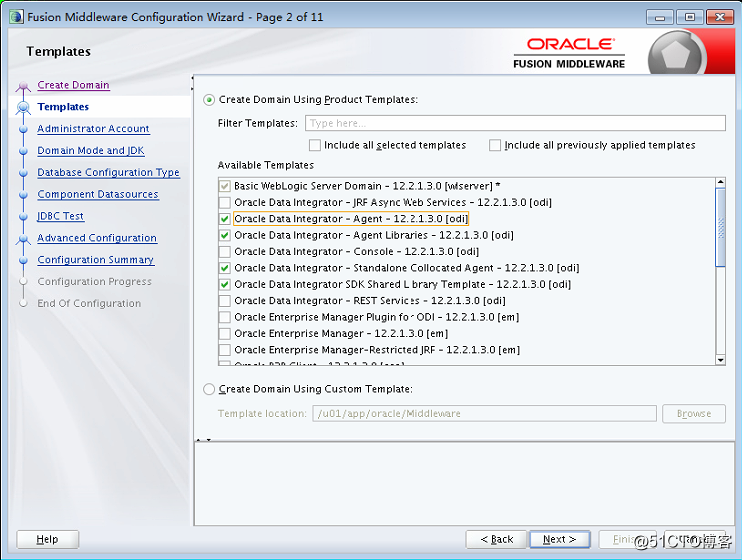Viewport: 742px width, 560px height.
Task: Click the Templates step node icon
Action: [x=23, y=107]
